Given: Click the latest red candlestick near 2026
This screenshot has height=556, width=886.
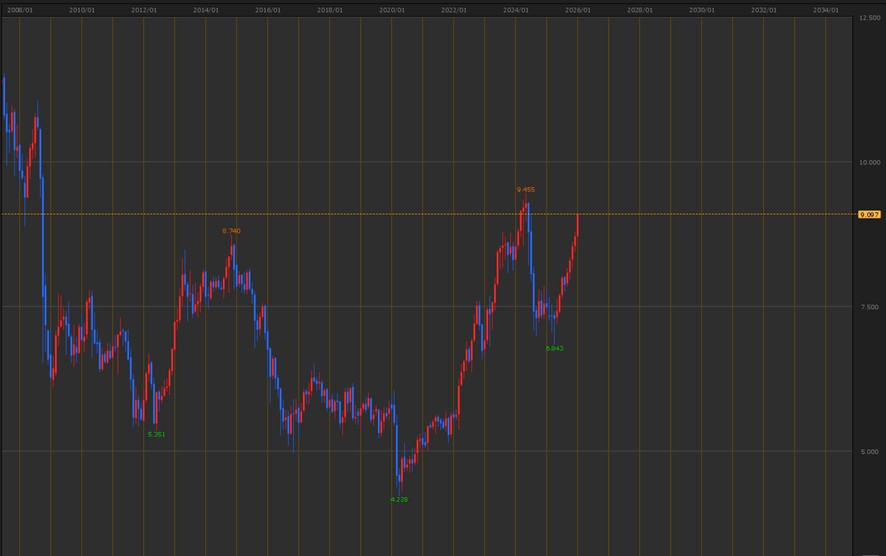Looking at the screenshot, I should pos(577,225).
